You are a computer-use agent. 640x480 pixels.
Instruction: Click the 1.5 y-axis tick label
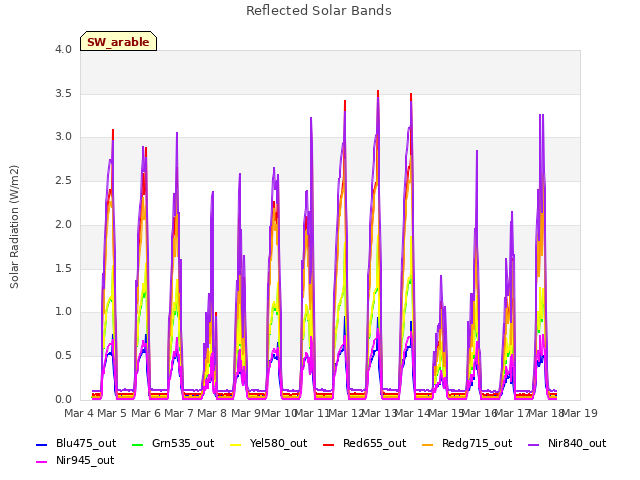[63, 268]
